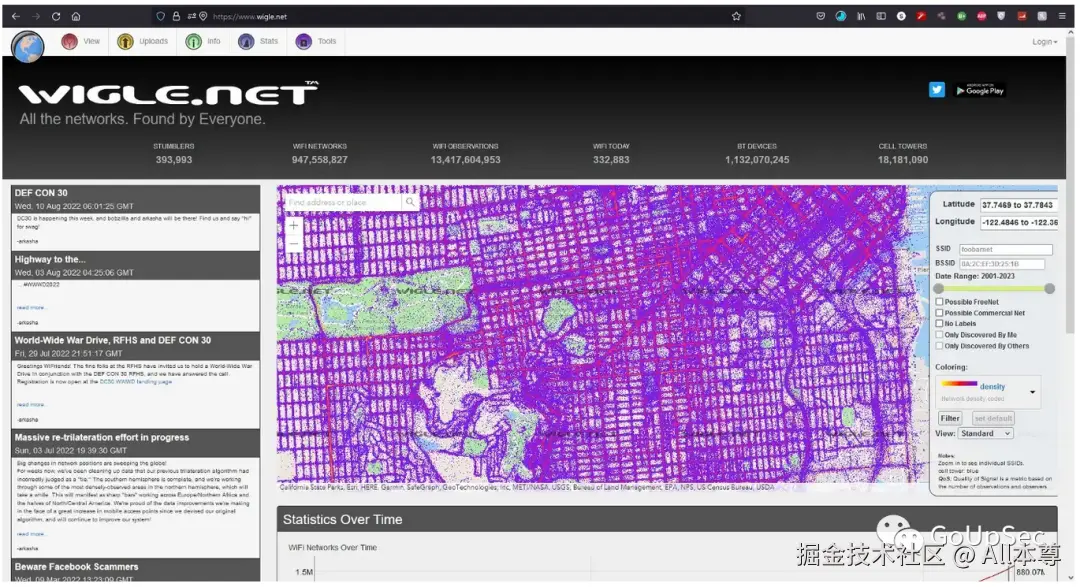Tick Only Discovered By Others checkbox
Image resolution: width=1080 pixels, height=587 pixels.
(939, 346)
